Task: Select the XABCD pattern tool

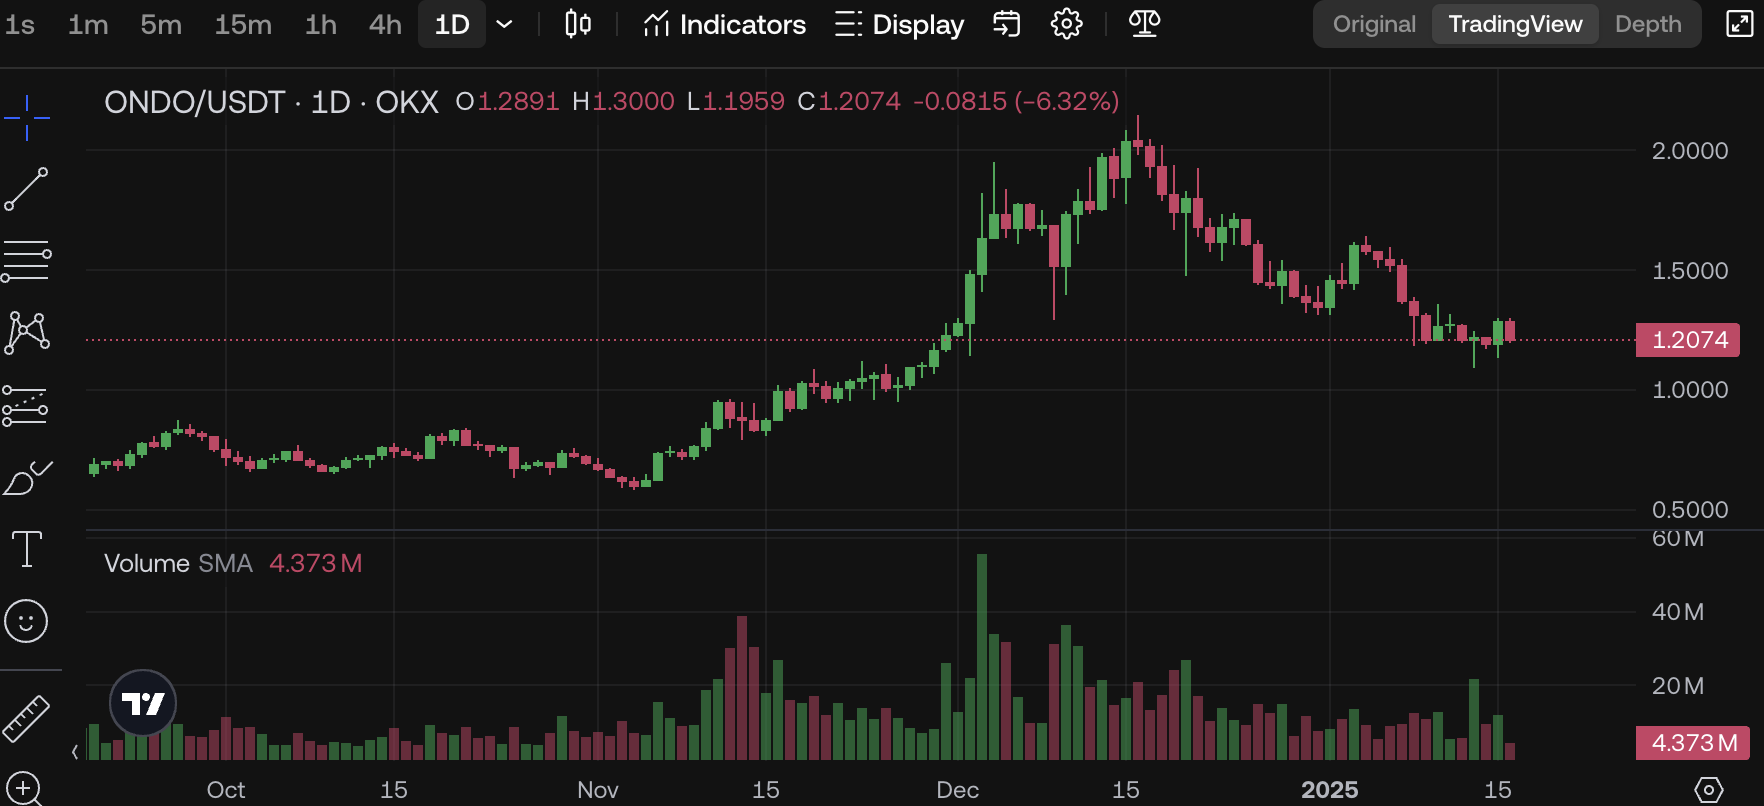Action: coord(26,333)
